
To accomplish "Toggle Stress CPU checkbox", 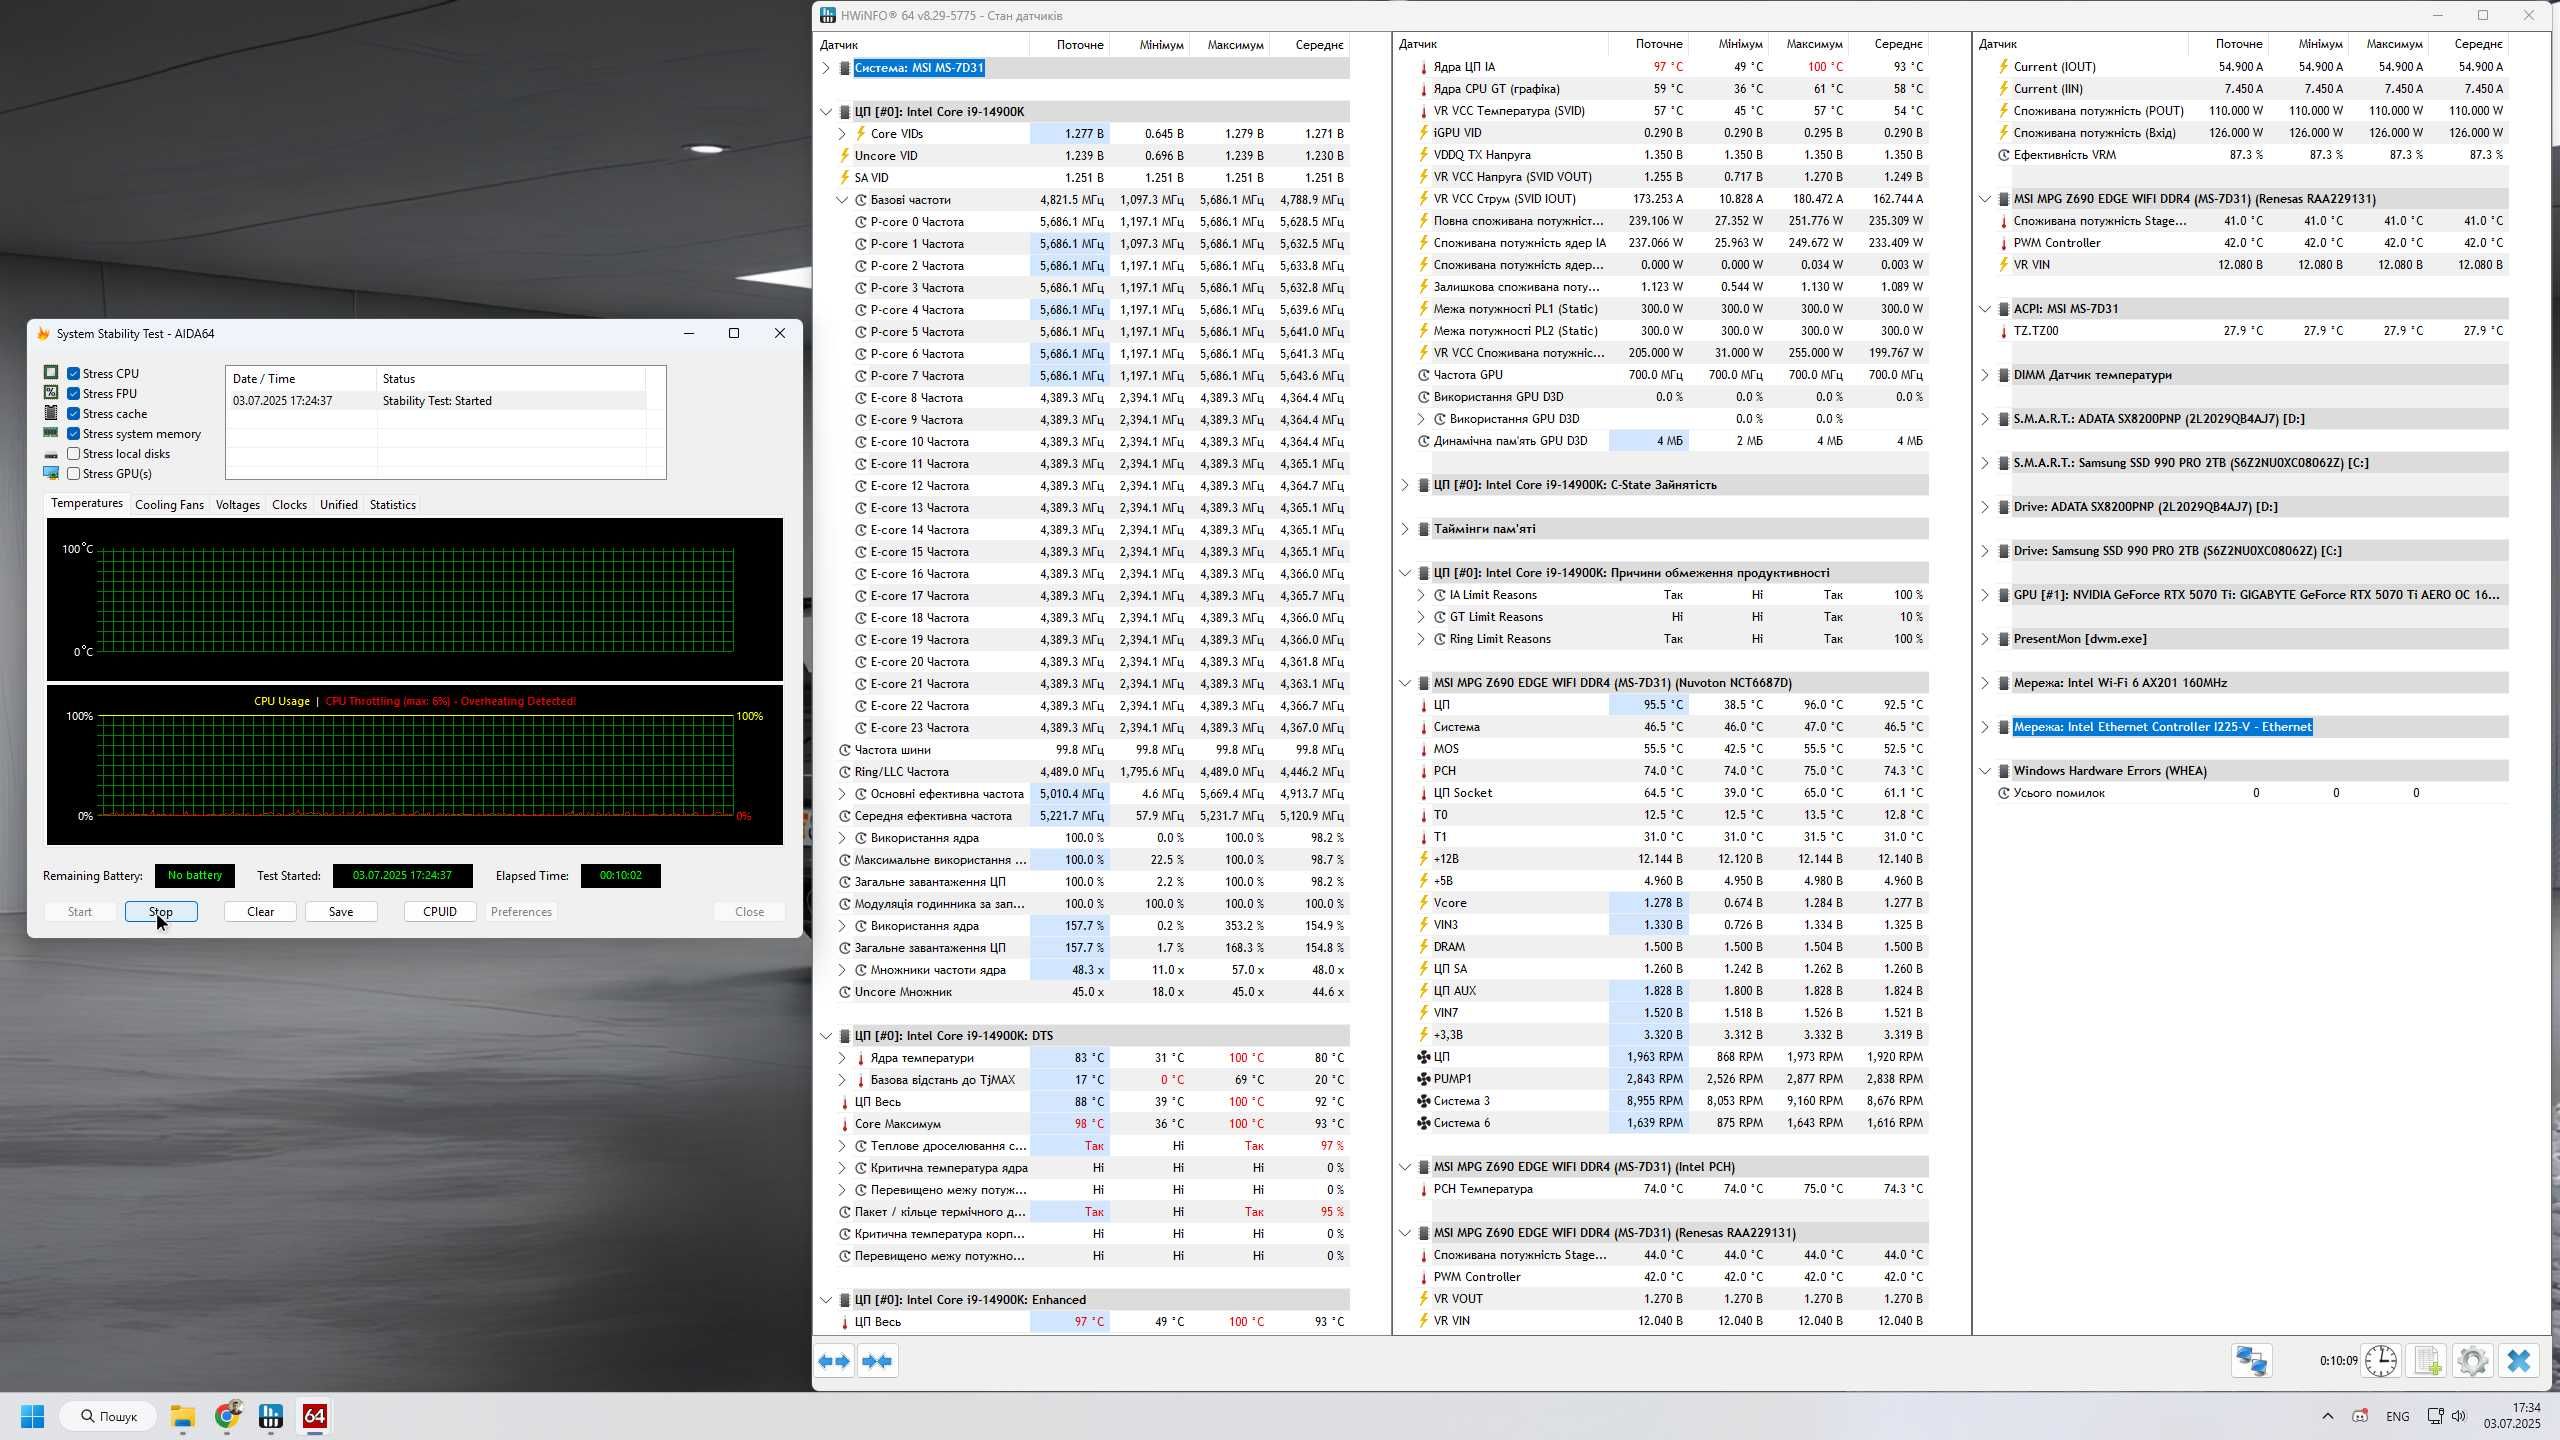I will click(73, 373).
